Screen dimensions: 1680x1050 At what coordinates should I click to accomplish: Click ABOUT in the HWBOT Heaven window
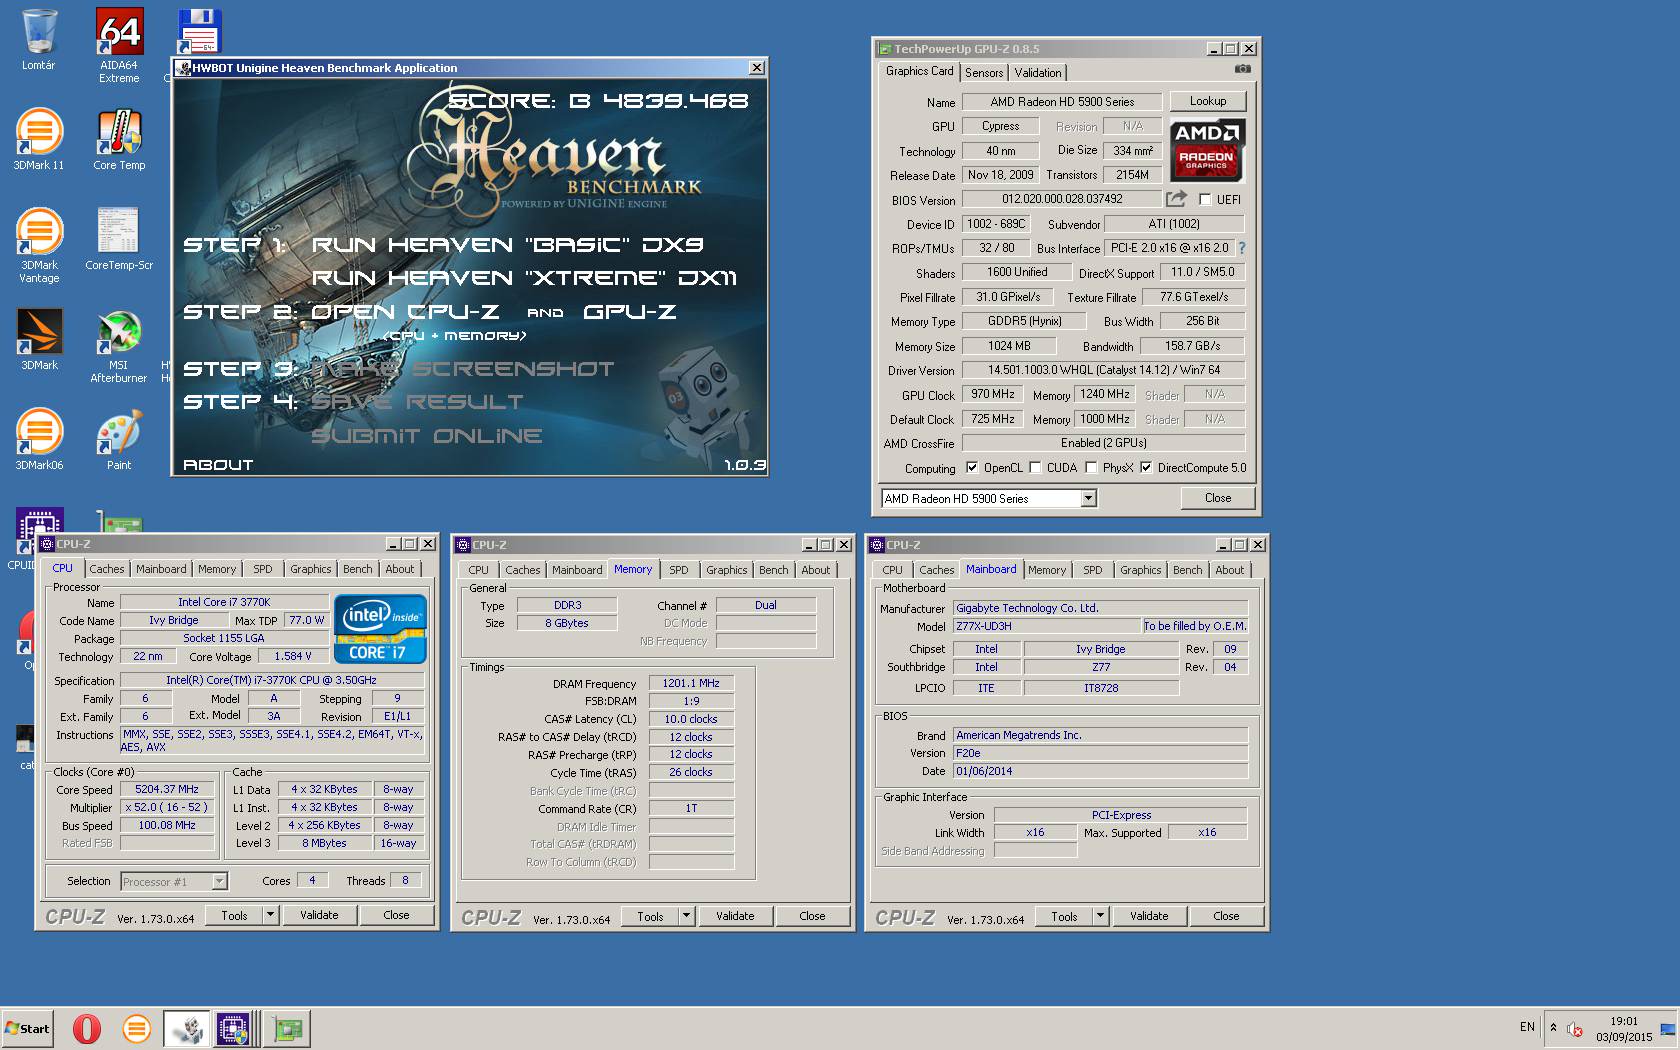click(x=218, y=465)
